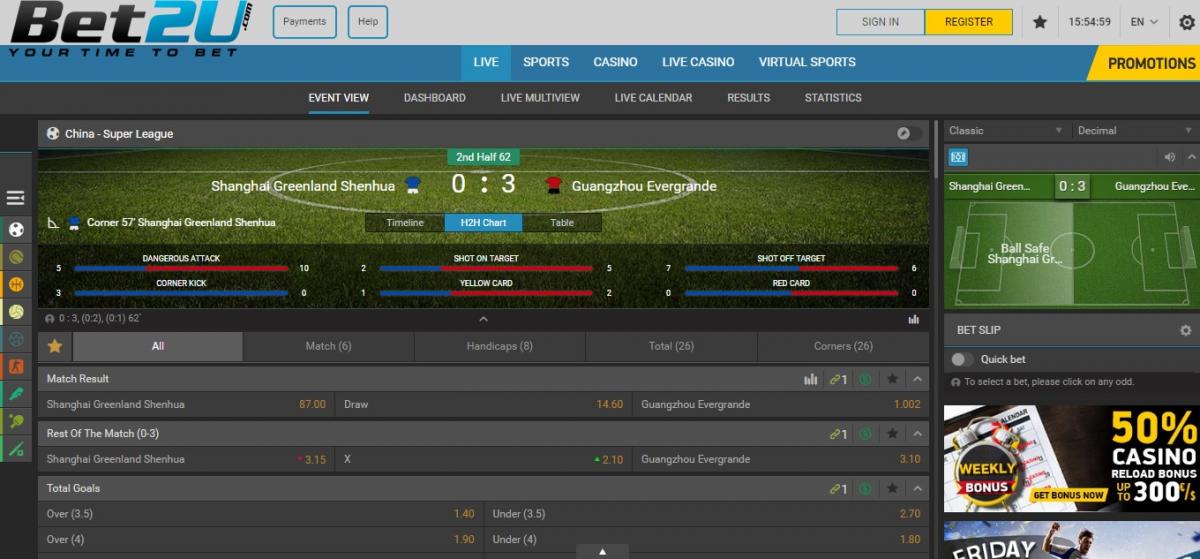
Task: Filter markets by Total (26)
Action: point(671,346)
